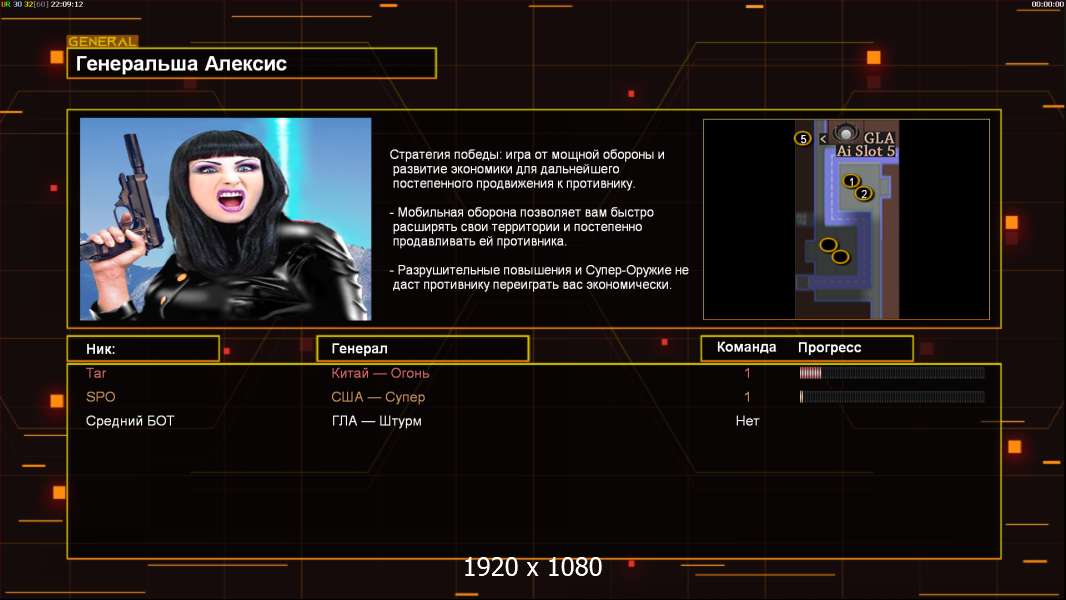Click SPO's loading progress bar
1066x600 pixels.
pyautogui.click(x=892, y=397)
